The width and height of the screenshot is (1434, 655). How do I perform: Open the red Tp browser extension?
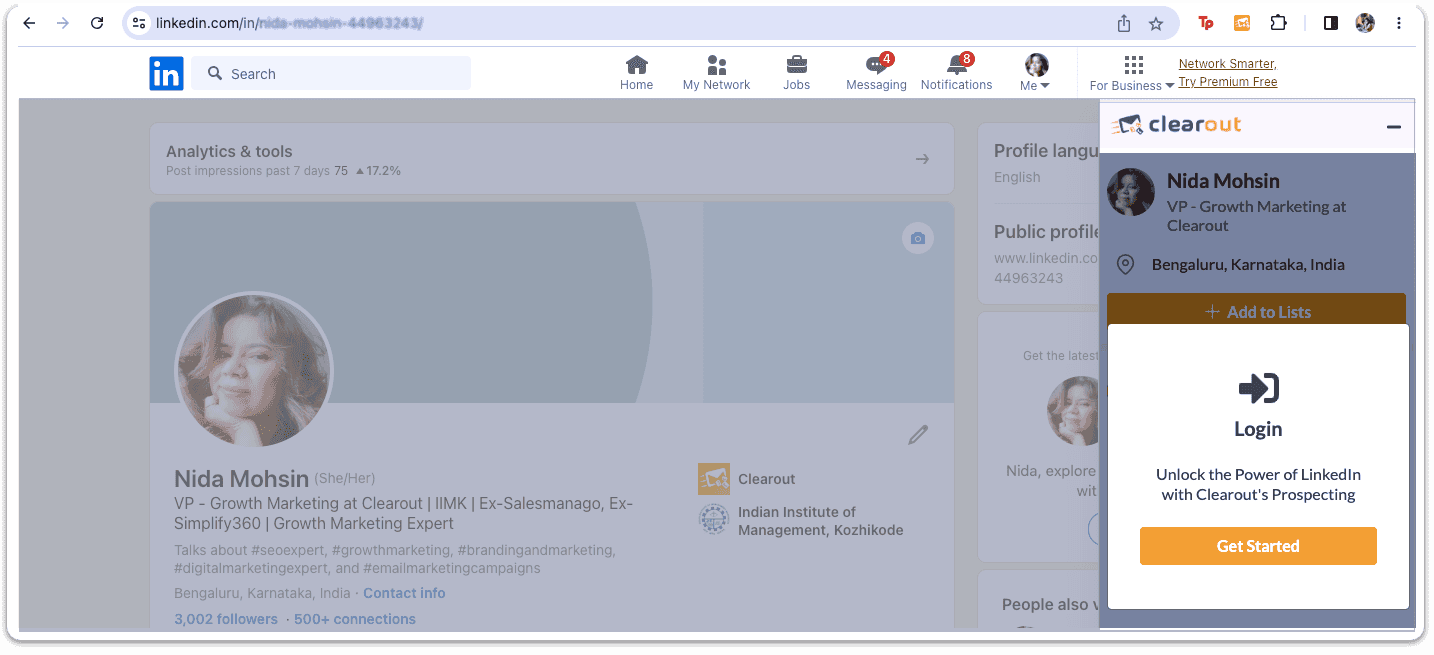click(x=1206, y=23)
